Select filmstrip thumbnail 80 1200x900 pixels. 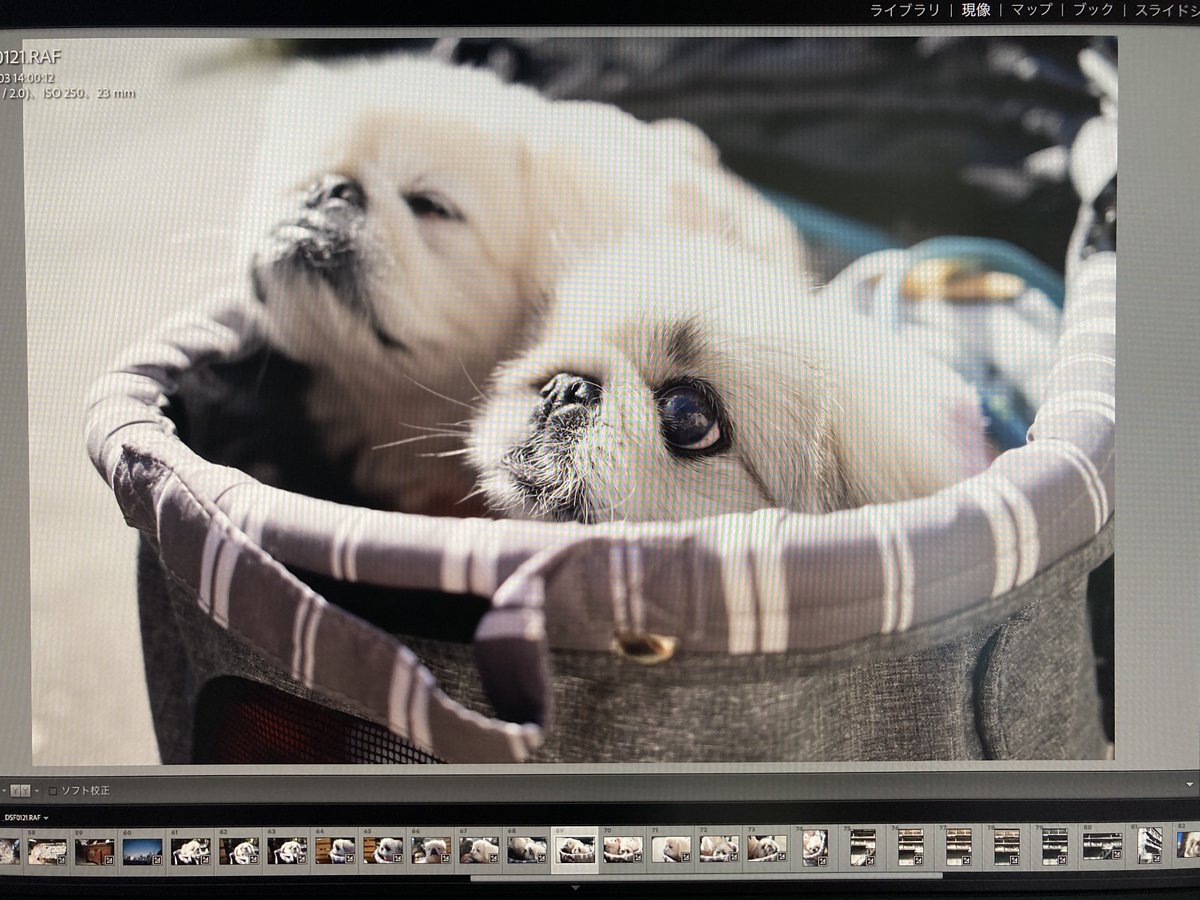1103,847
